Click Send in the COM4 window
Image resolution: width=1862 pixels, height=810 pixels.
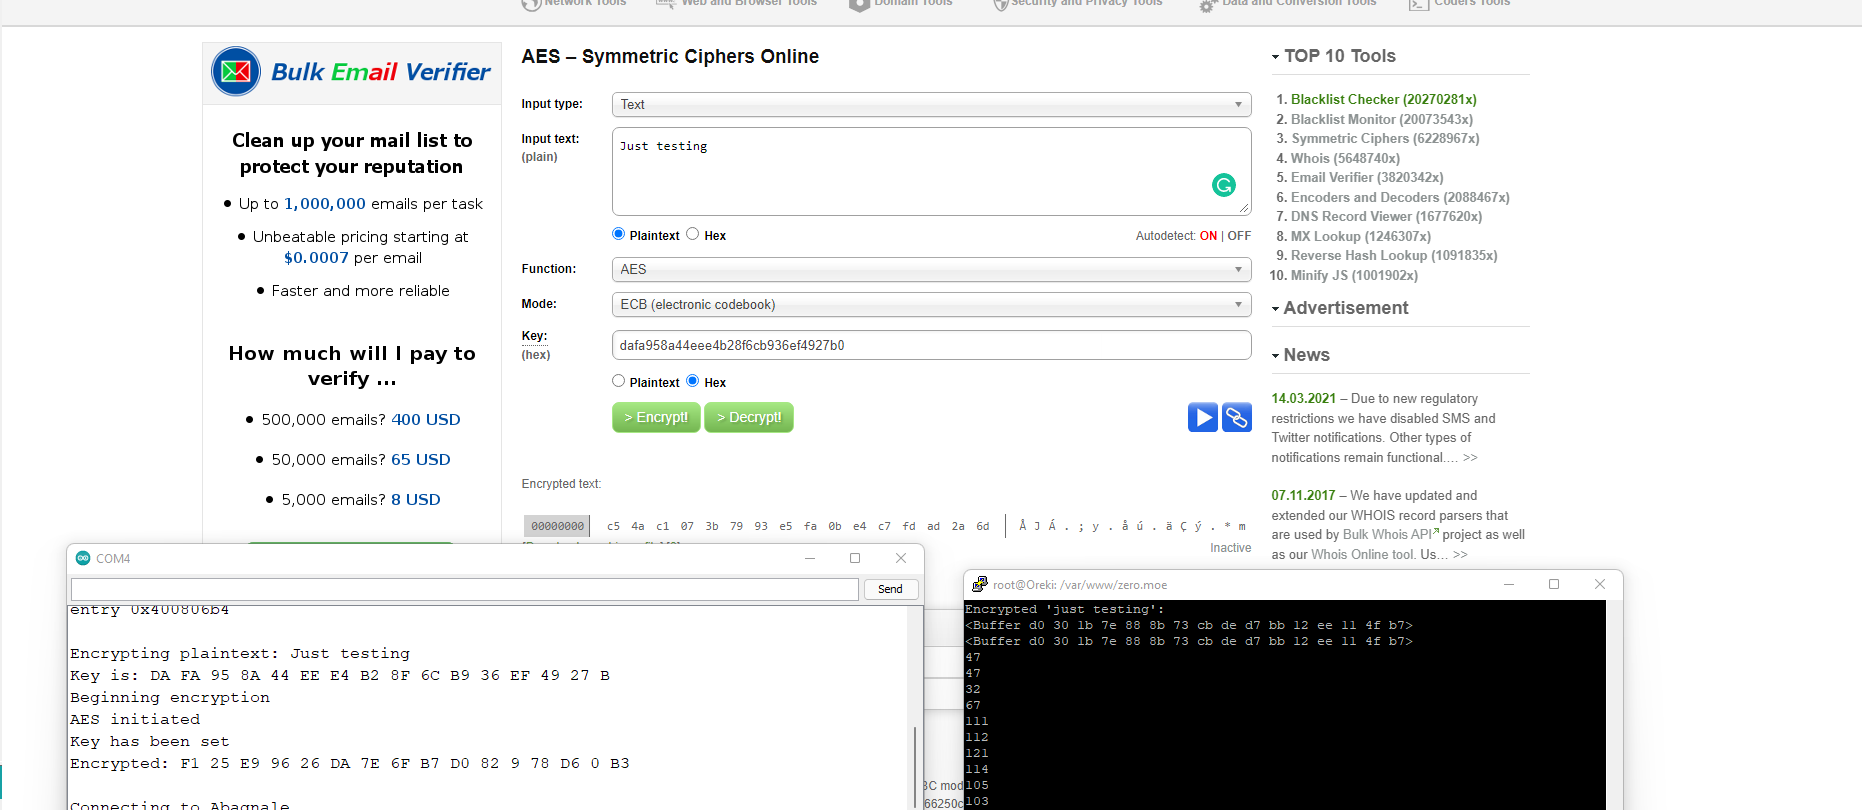[x=890, y=589]
